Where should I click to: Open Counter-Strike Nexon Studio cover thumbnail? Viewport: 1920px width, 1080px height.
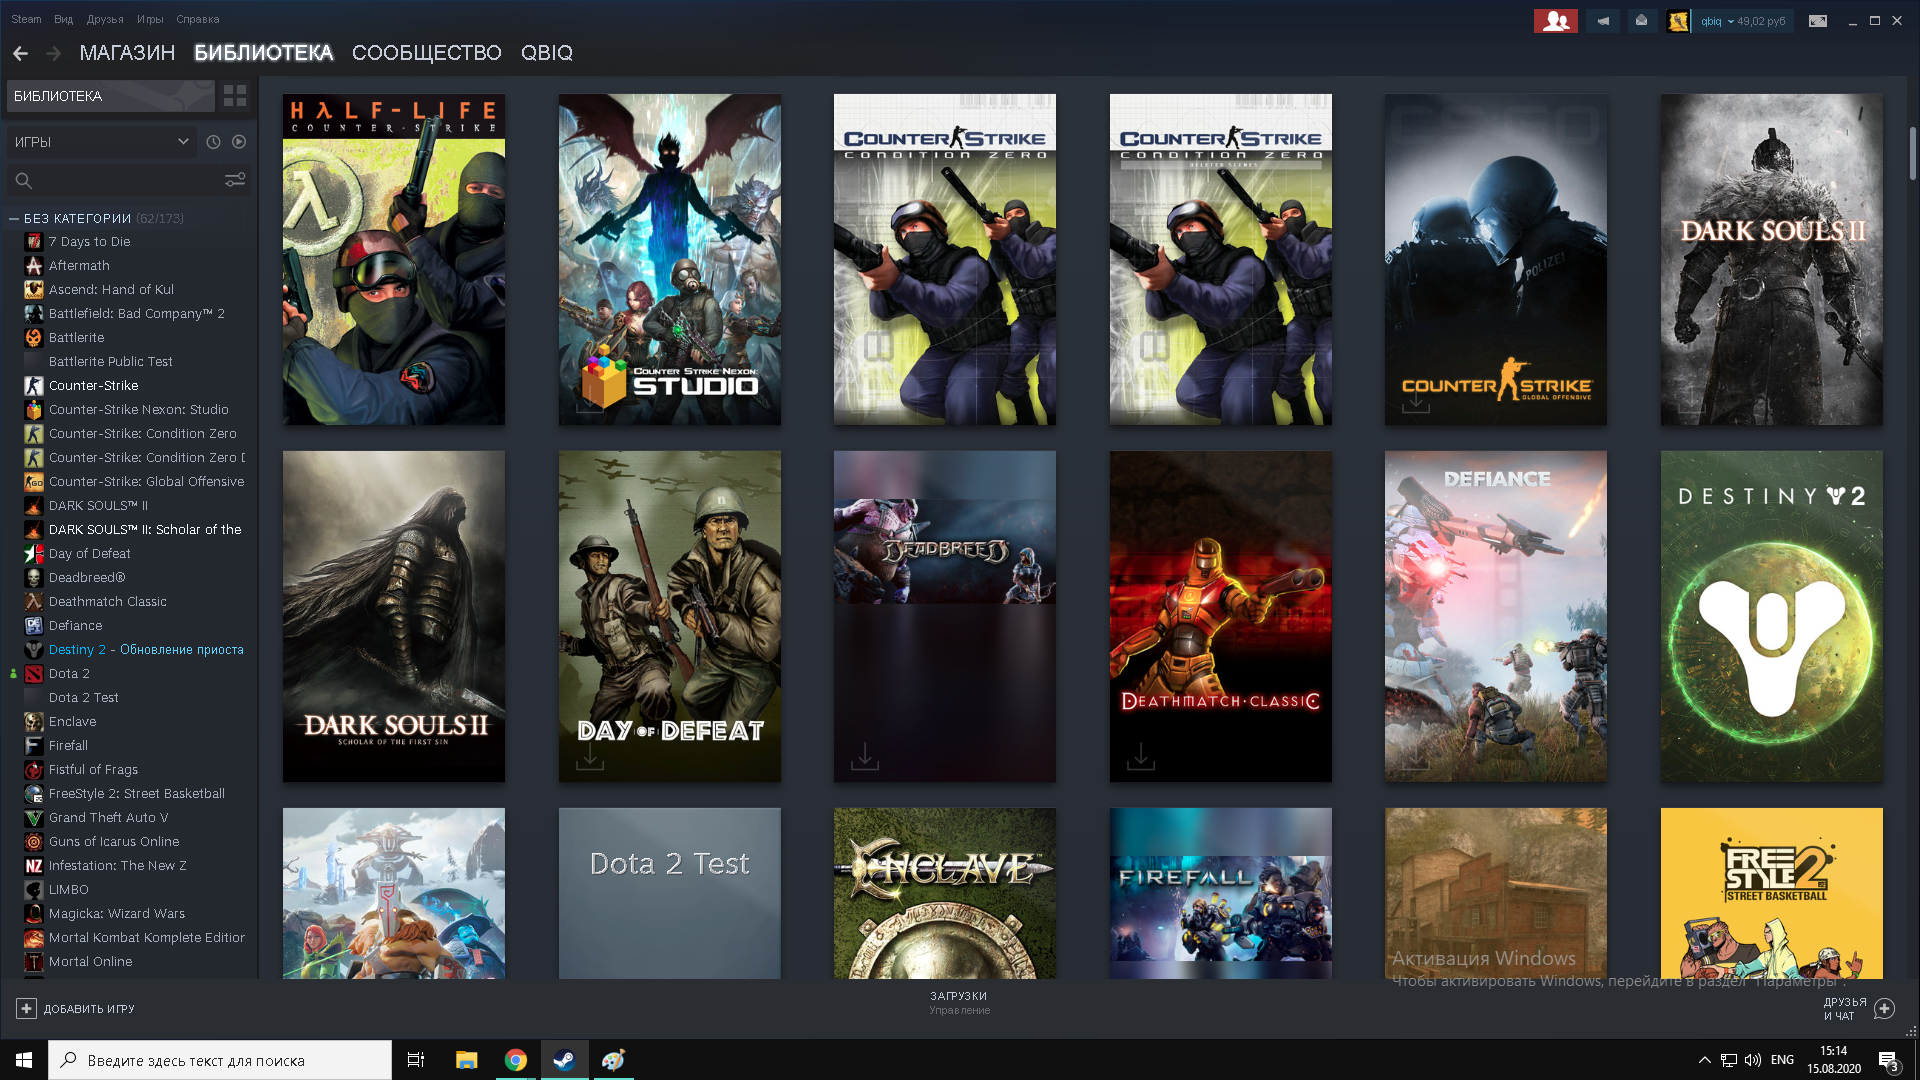coord(670,260)
